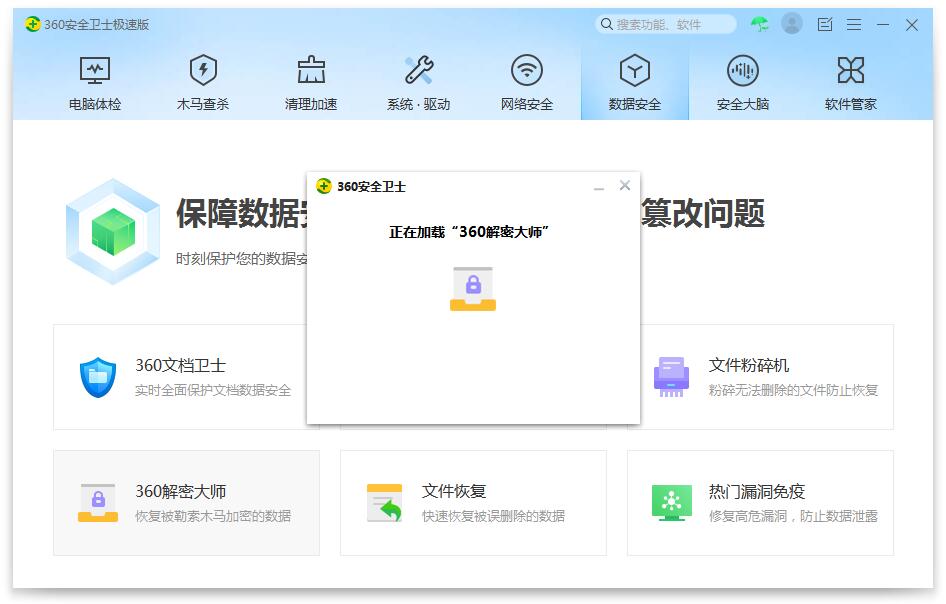Switch to the 软件管家 tab label
The image size is (946, 604).
click(851, 104)
